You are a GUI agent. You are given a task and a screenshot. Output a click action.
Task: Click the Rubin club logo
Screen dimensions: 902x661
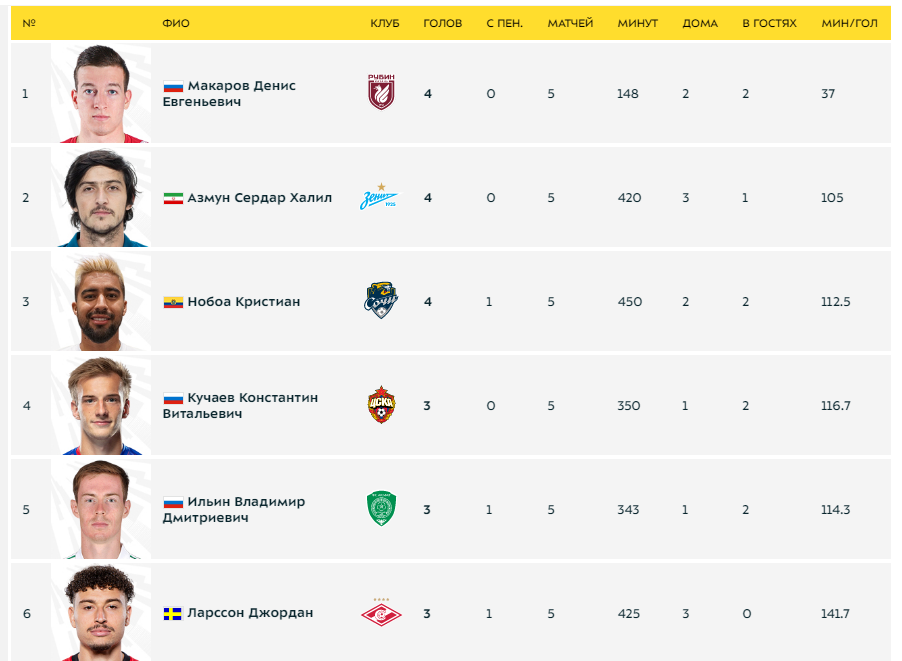(381, 92)
